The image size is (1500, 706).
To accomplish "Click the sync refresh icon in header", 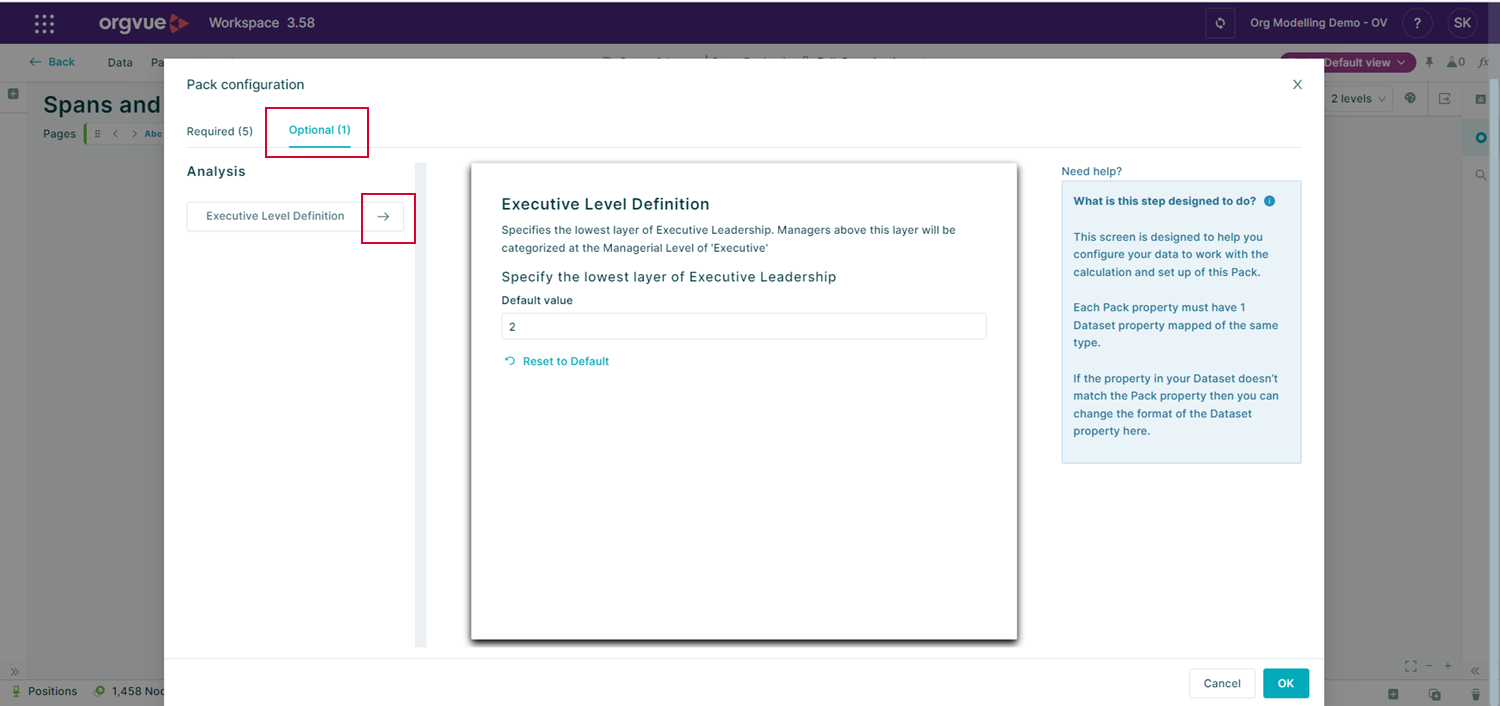I will coord(1220,23).
